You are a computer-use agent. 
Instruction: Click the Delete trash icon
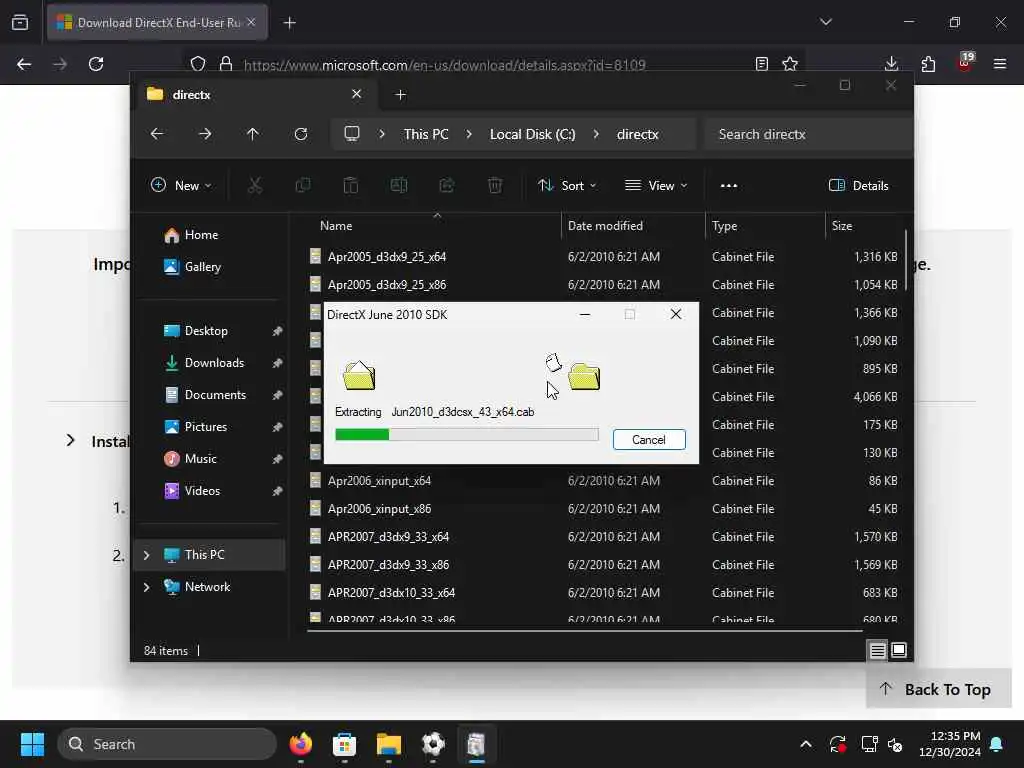pos(495,185)
